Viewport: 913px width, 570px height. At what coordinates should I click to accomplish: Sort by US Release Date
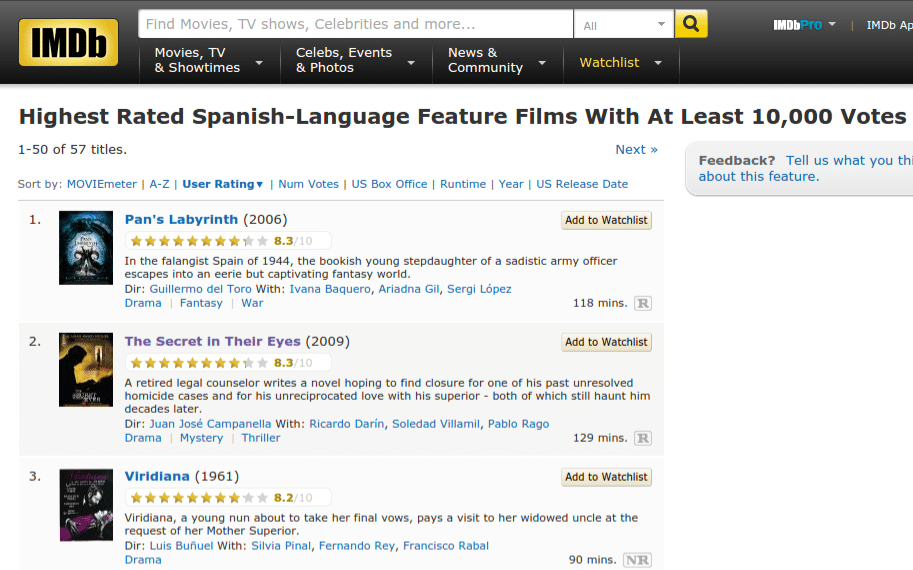[x=582, y=184]
